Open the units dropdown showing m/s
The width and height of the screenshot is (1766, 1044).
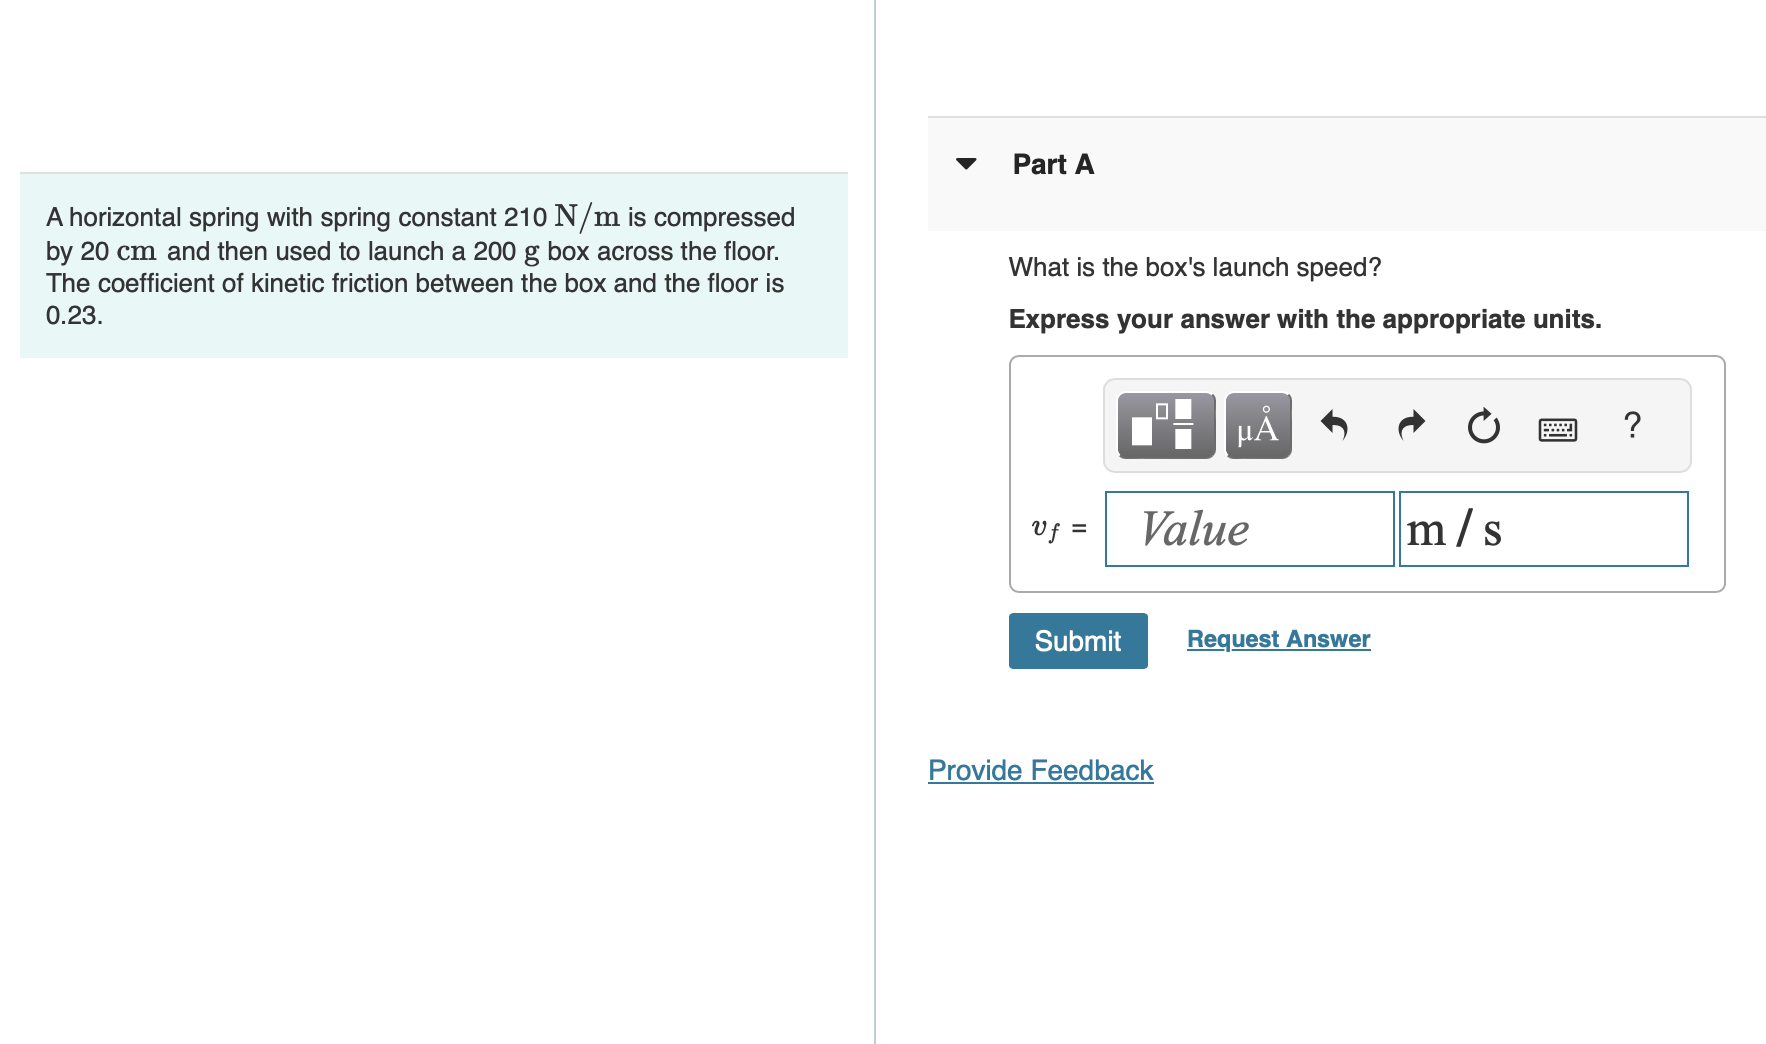(x=1543, y=529)
